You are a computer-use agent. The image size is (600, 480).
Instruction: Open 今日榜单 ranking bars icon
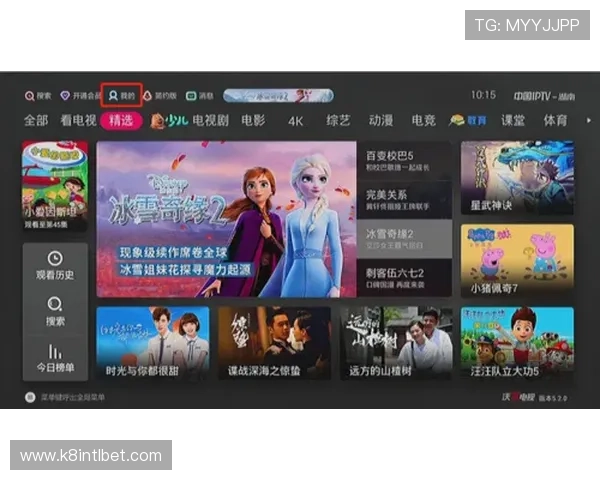tap(55, 351)
